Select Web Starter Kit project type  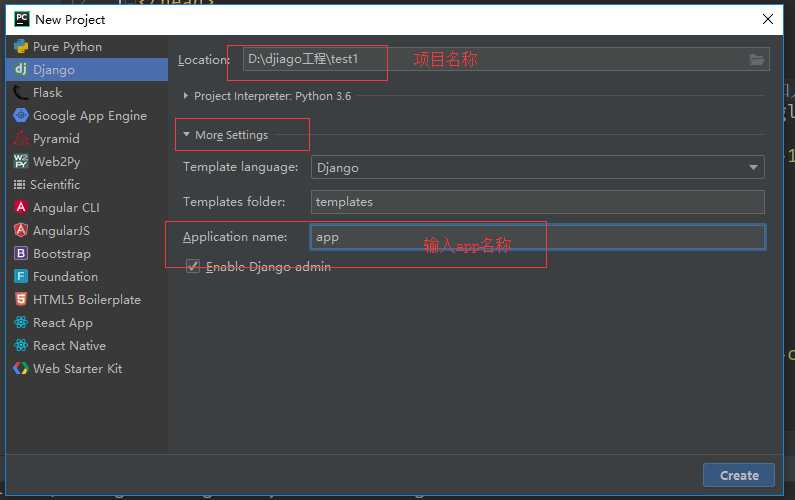point(87,369)
